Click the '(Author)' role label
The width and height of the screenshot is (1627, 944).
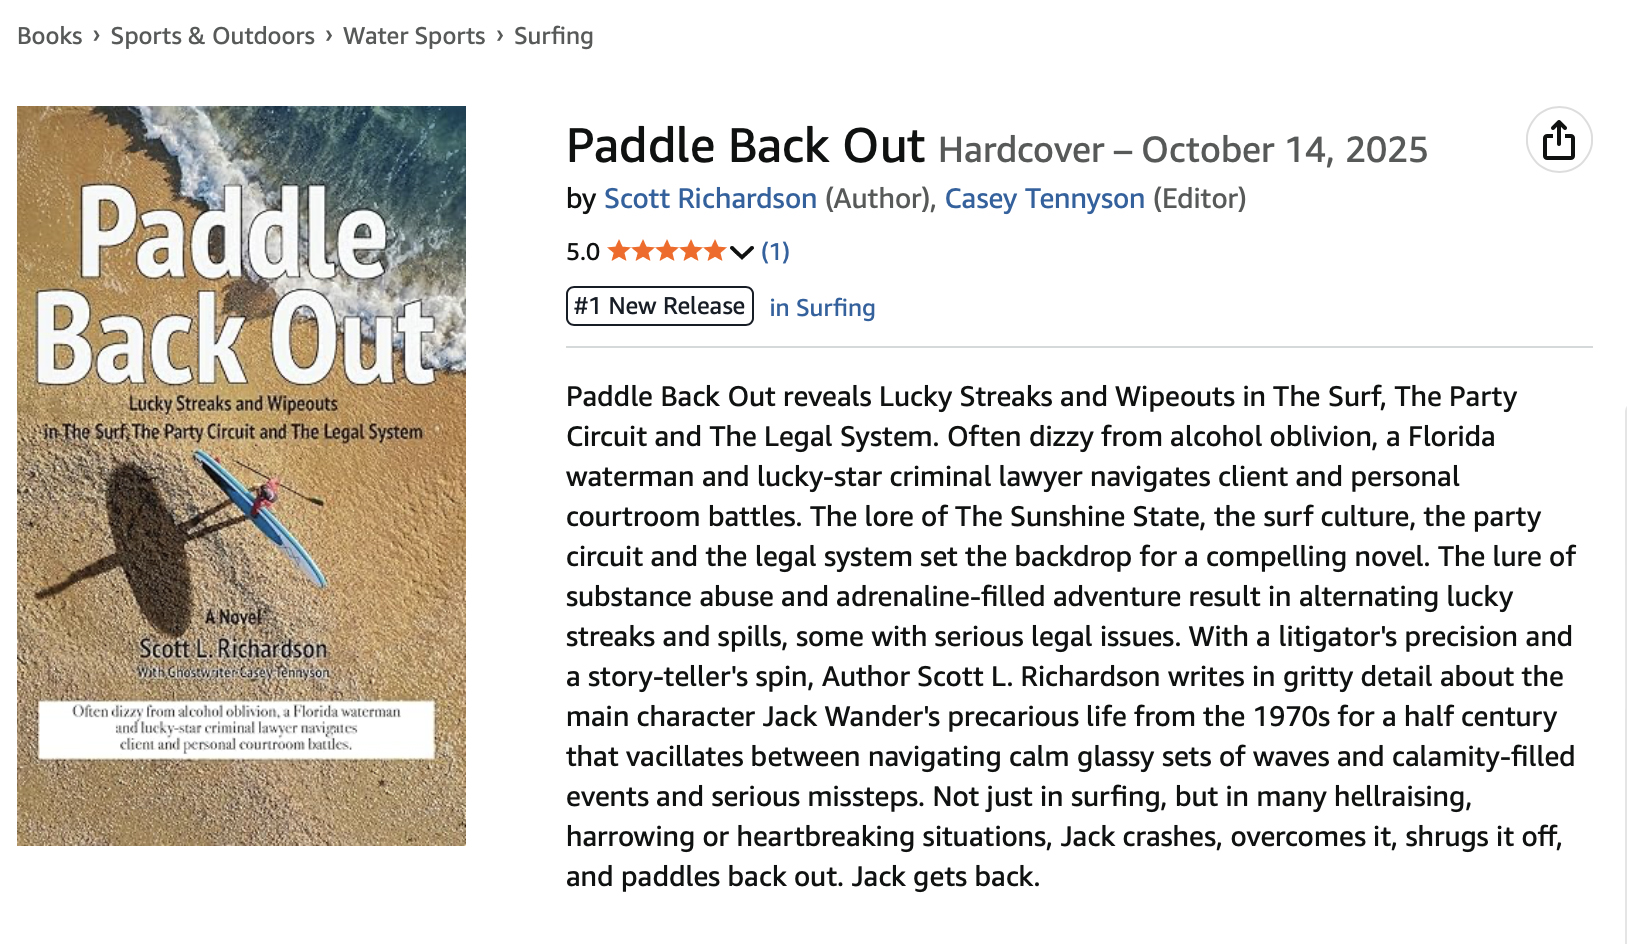point(877,199)
